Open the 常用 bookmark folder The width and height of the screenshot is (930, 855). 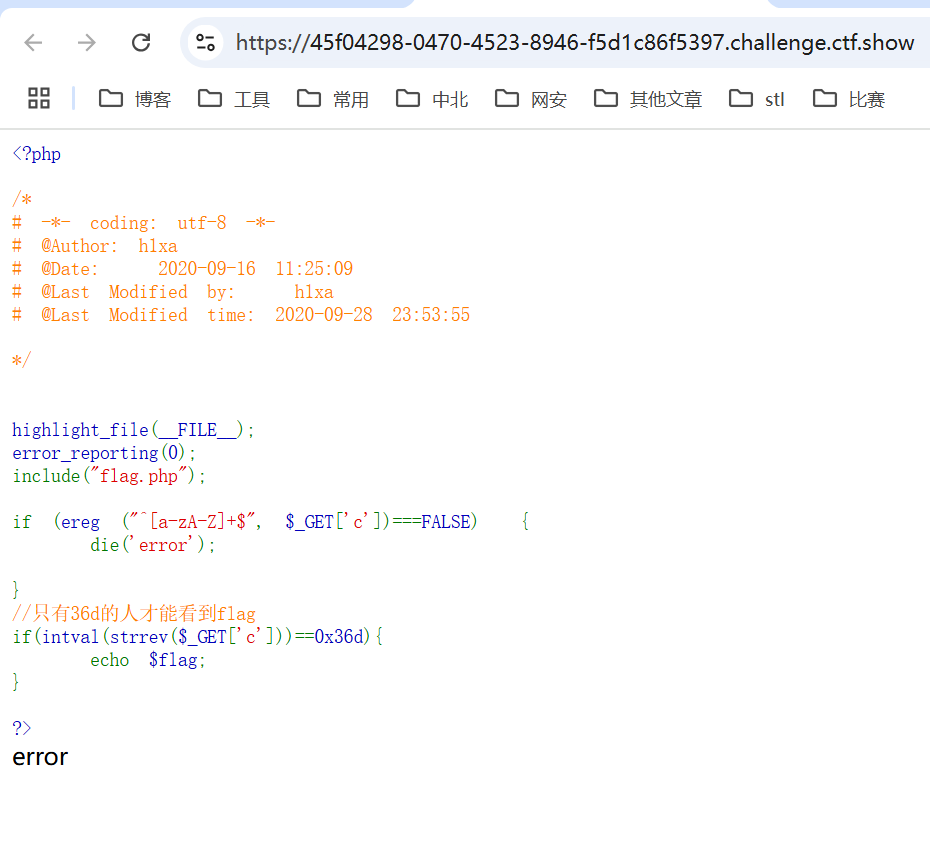point(333,99)
